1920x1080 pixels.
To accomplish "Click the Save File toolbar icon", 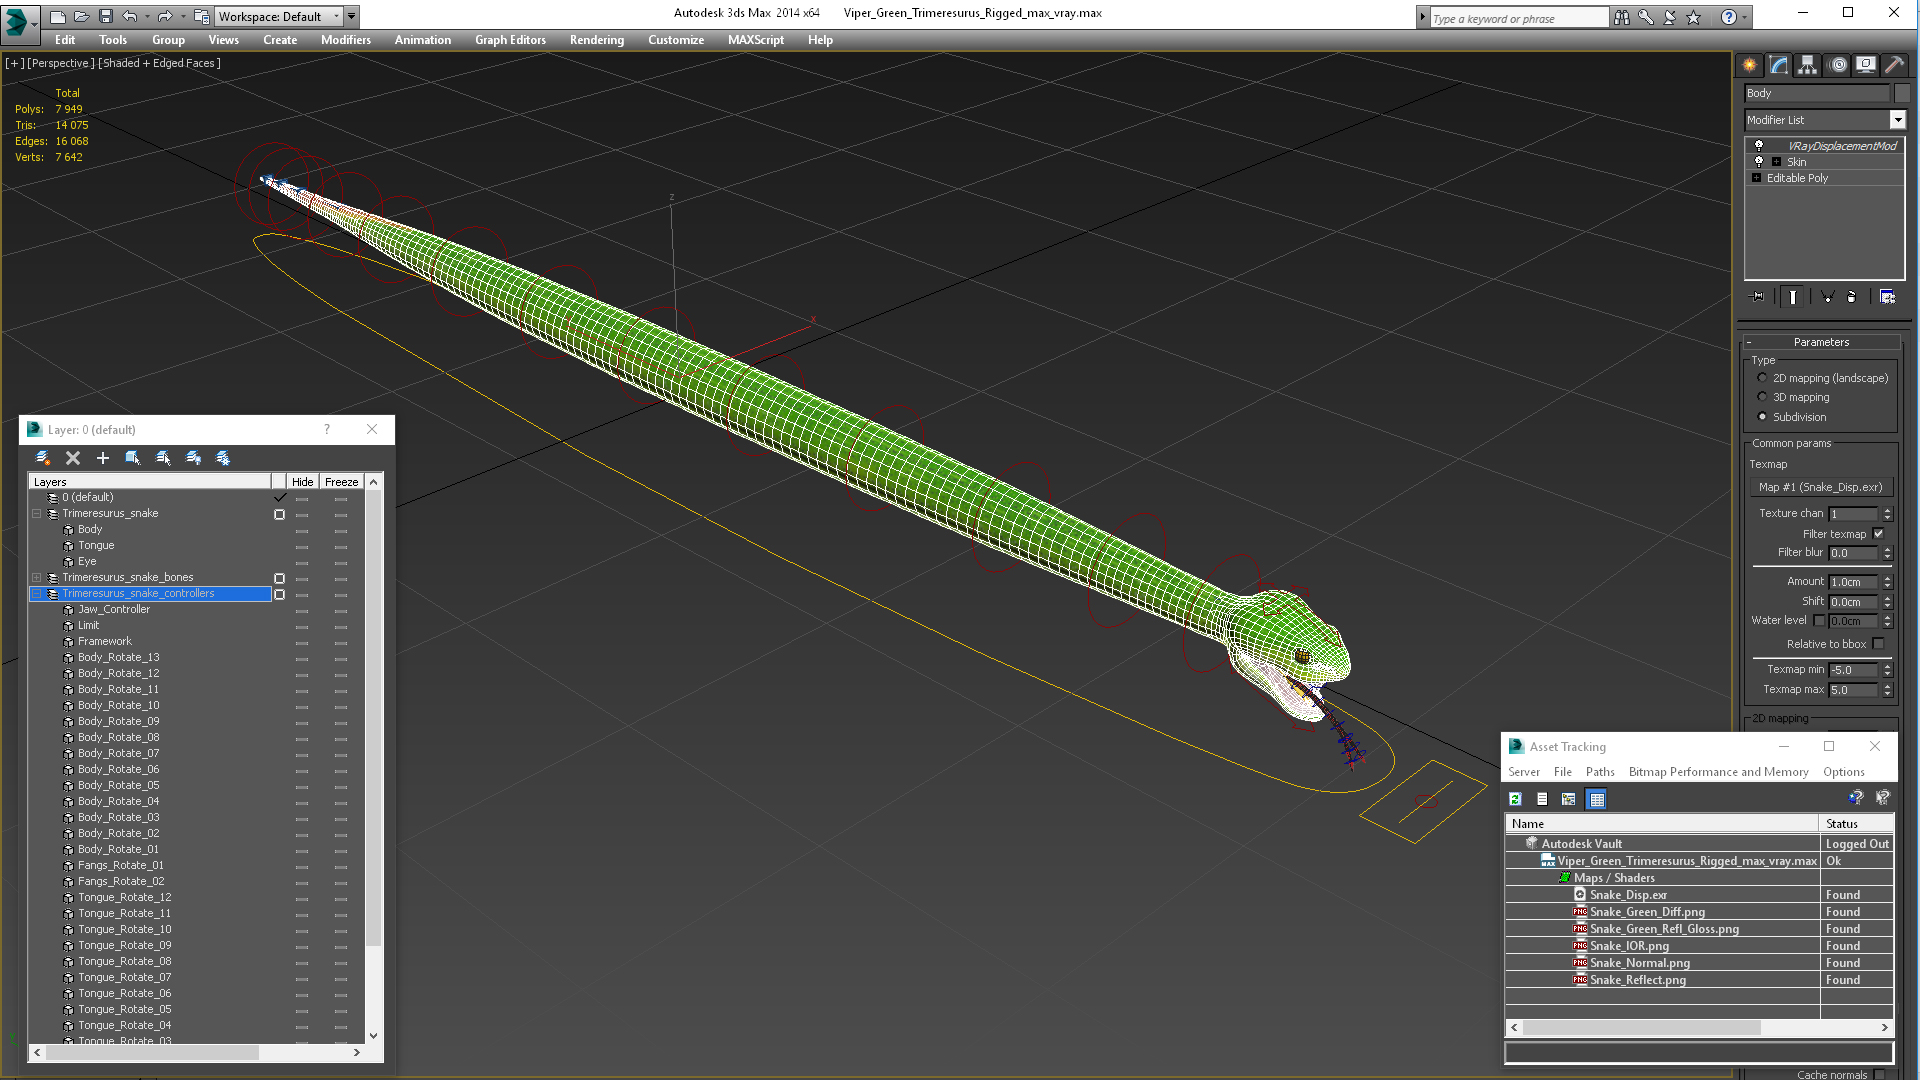I will [x=105, y=16].
